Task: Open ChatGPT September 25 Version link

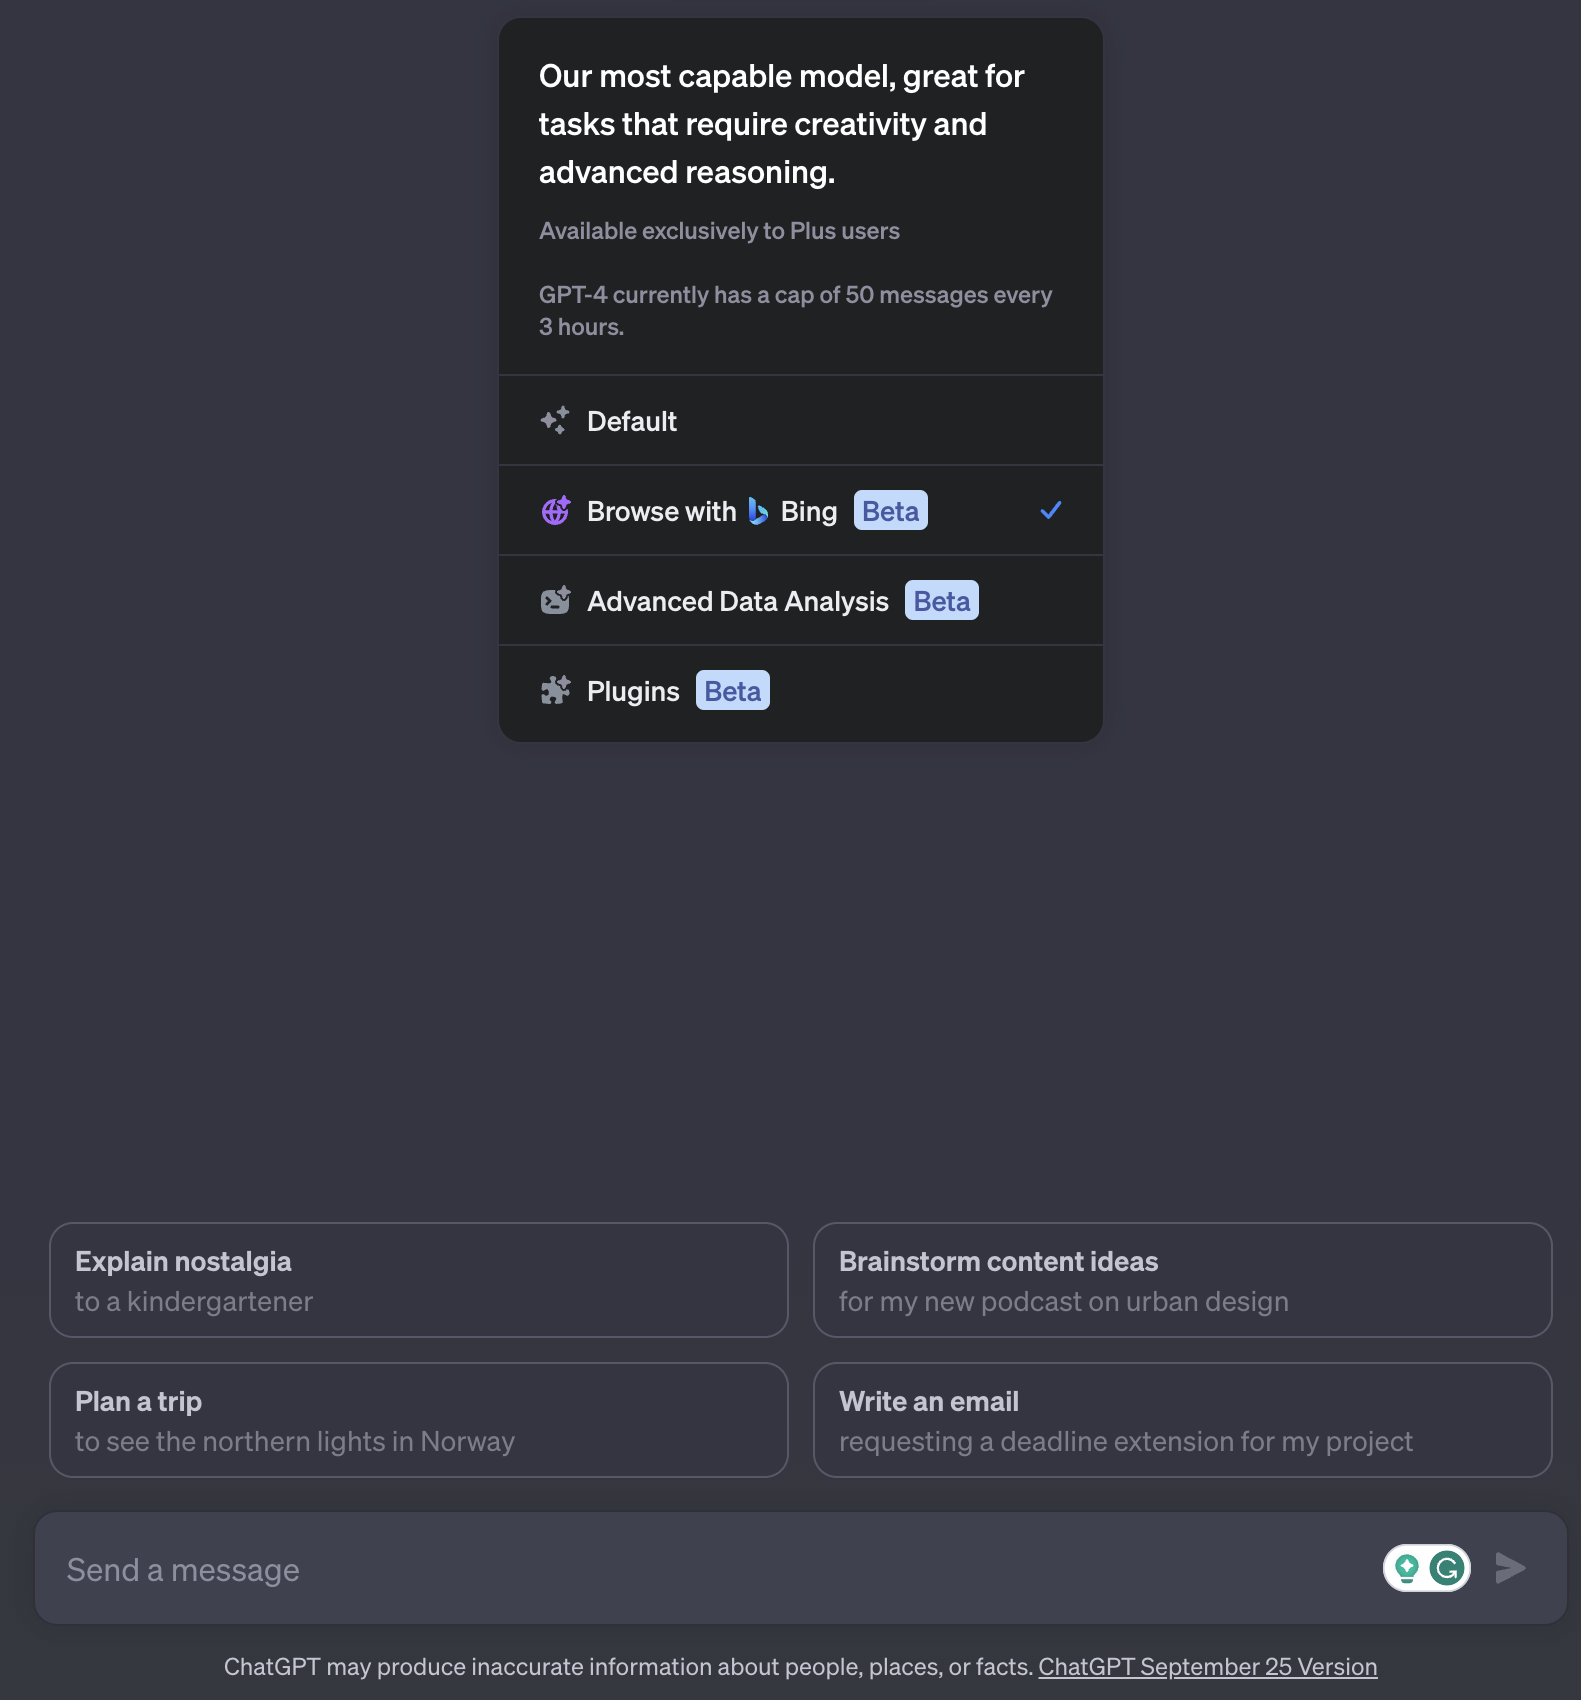Action: 1207,1667
